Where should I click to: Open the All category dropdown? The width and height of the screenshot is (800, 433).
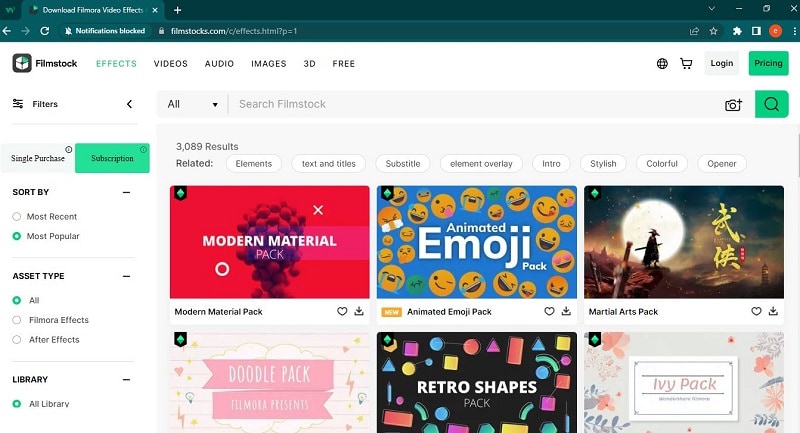coord(192,104)
